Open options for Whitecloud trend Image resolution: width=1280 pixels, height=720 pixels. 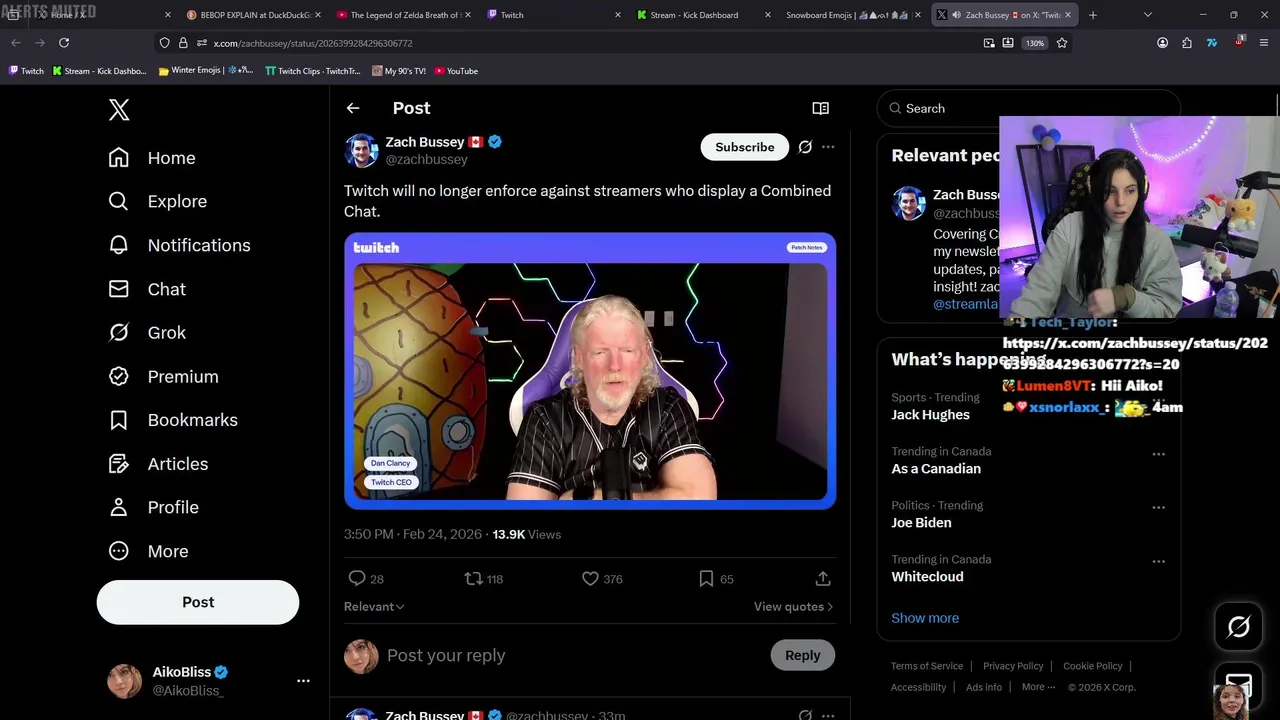point(1158,561)
